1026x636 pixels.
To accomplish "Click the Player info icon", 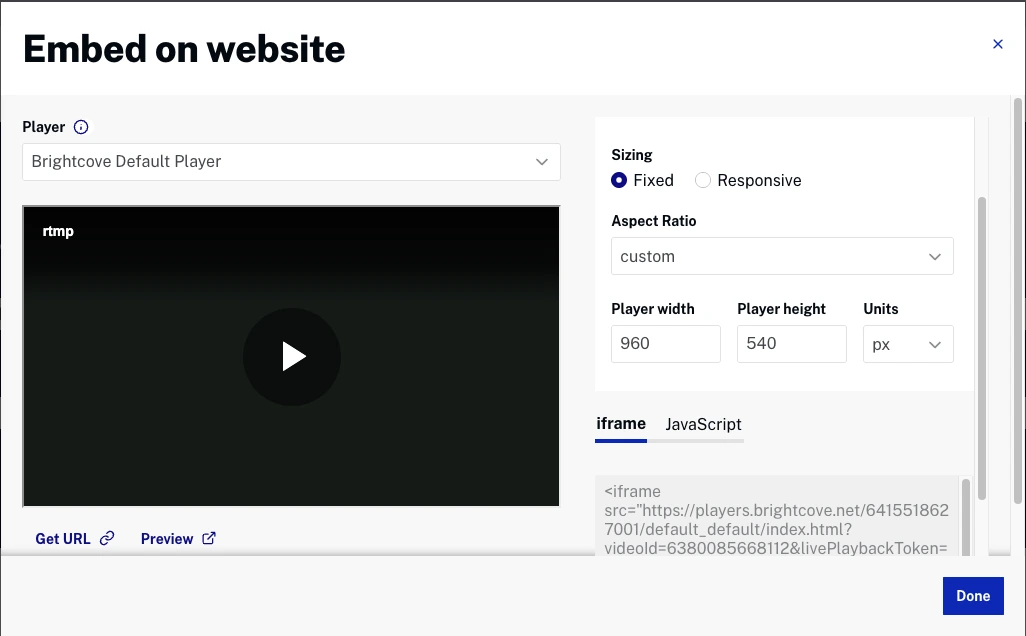I will 84,127.
